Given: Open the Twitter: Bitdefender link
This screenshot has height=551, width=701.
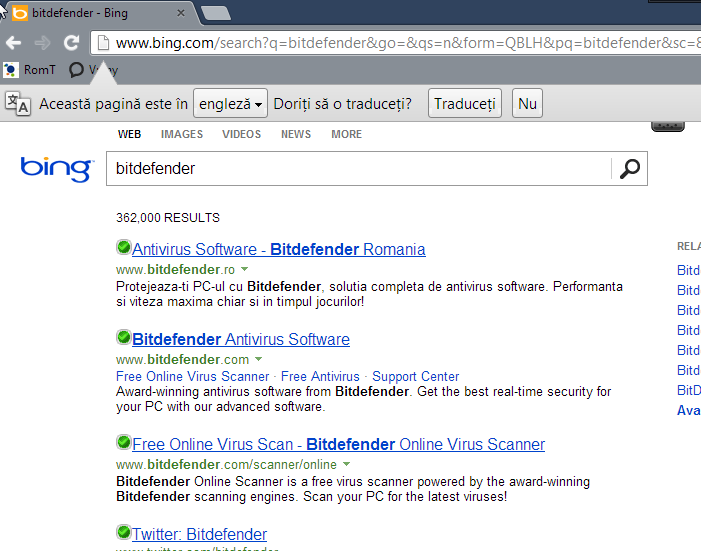Looking at the screenshot, I should pyautogui.click(x=199, y=534).
